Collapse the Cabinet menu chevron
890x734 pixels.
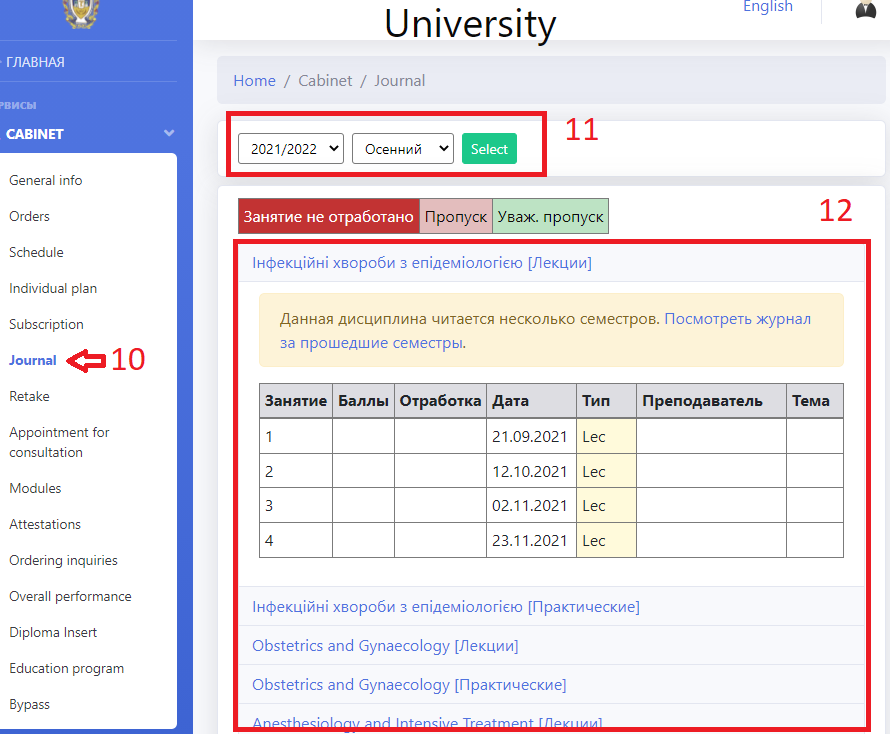[169, 133]
